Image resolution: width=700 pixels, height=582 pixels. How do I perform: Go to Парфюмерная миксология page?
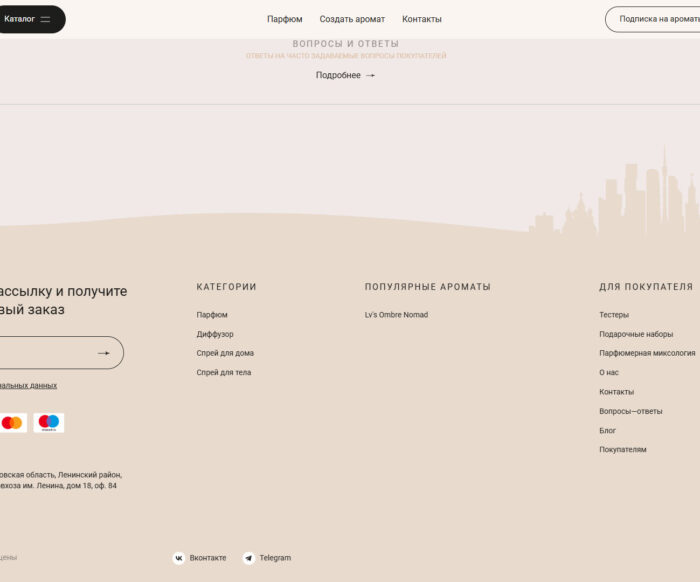(647, 353)
